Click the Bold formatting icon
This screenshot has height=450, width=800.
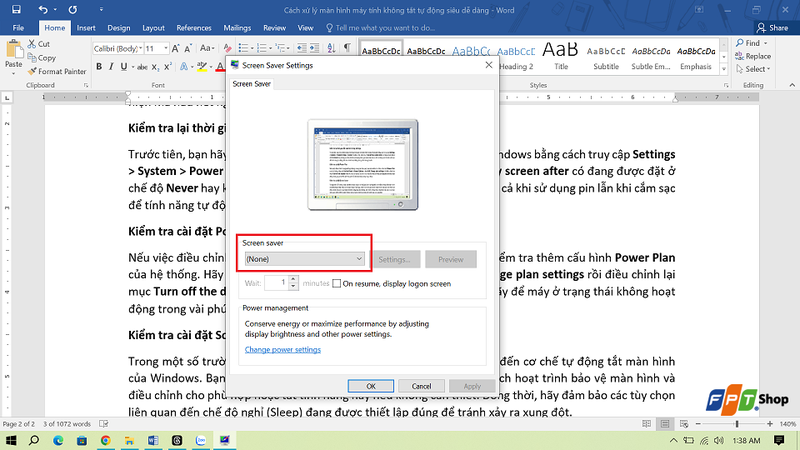[x=99, y=67]
